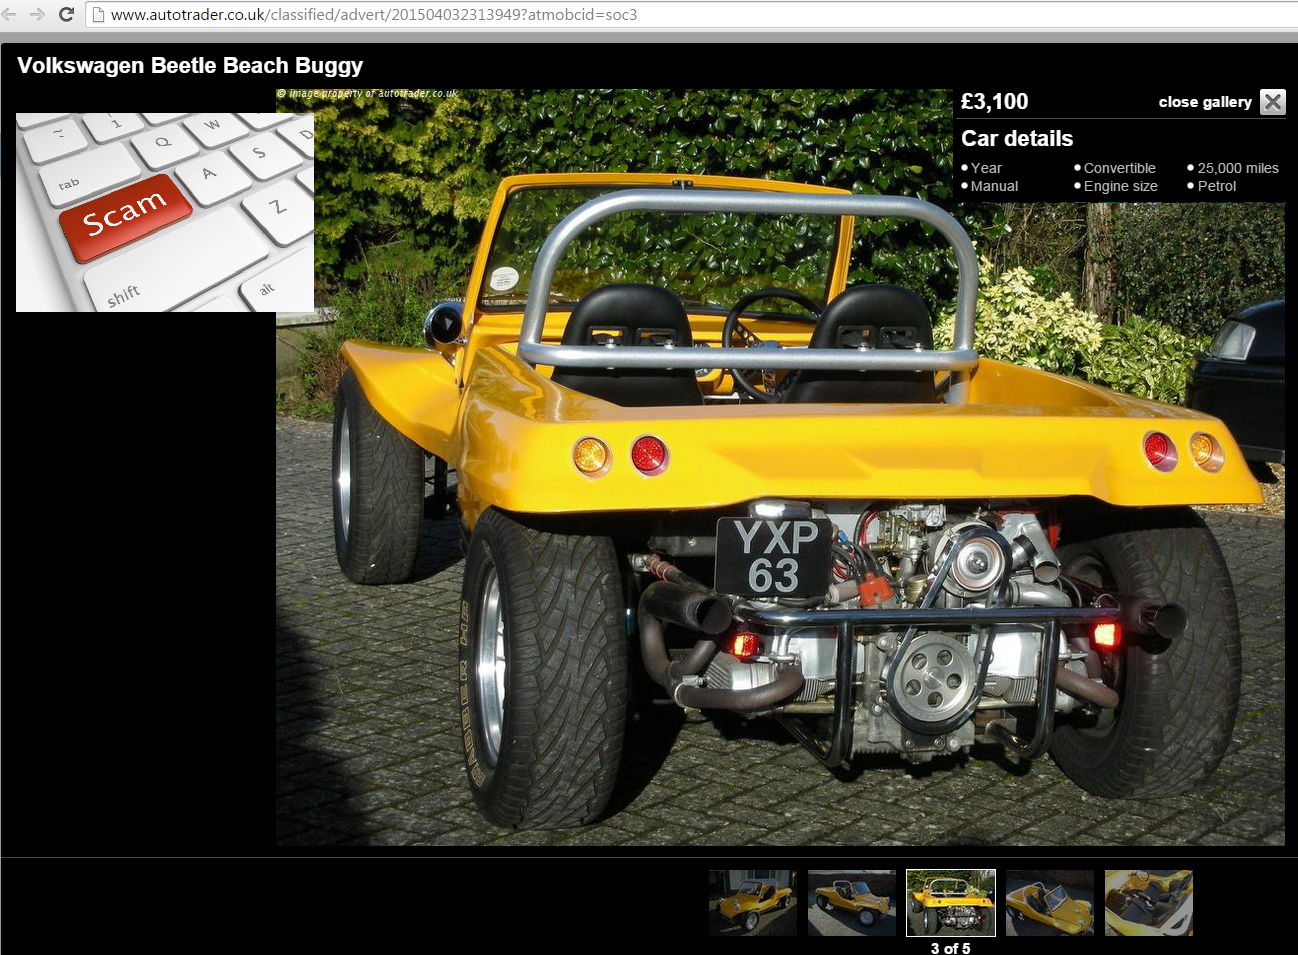Go back with the browser back arrow
This screenshot has height=955, width=1298.
coord(9,14)
